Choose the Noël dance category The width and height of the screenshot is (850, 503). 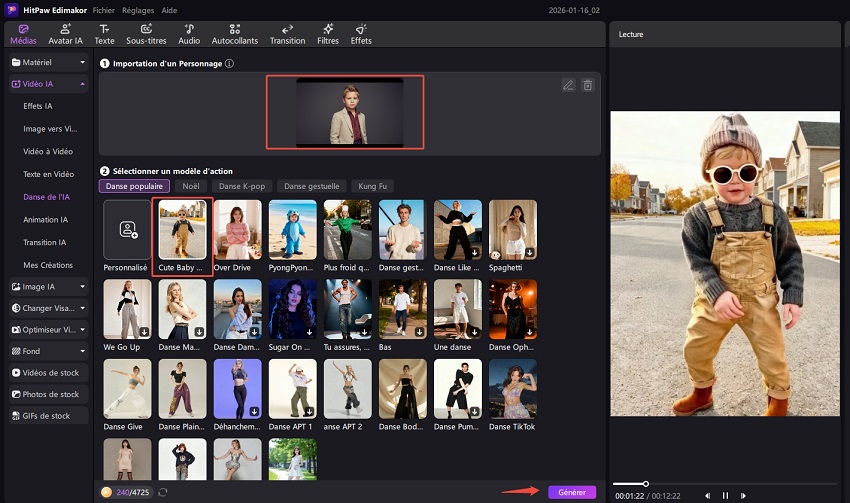tap(189, 186)
